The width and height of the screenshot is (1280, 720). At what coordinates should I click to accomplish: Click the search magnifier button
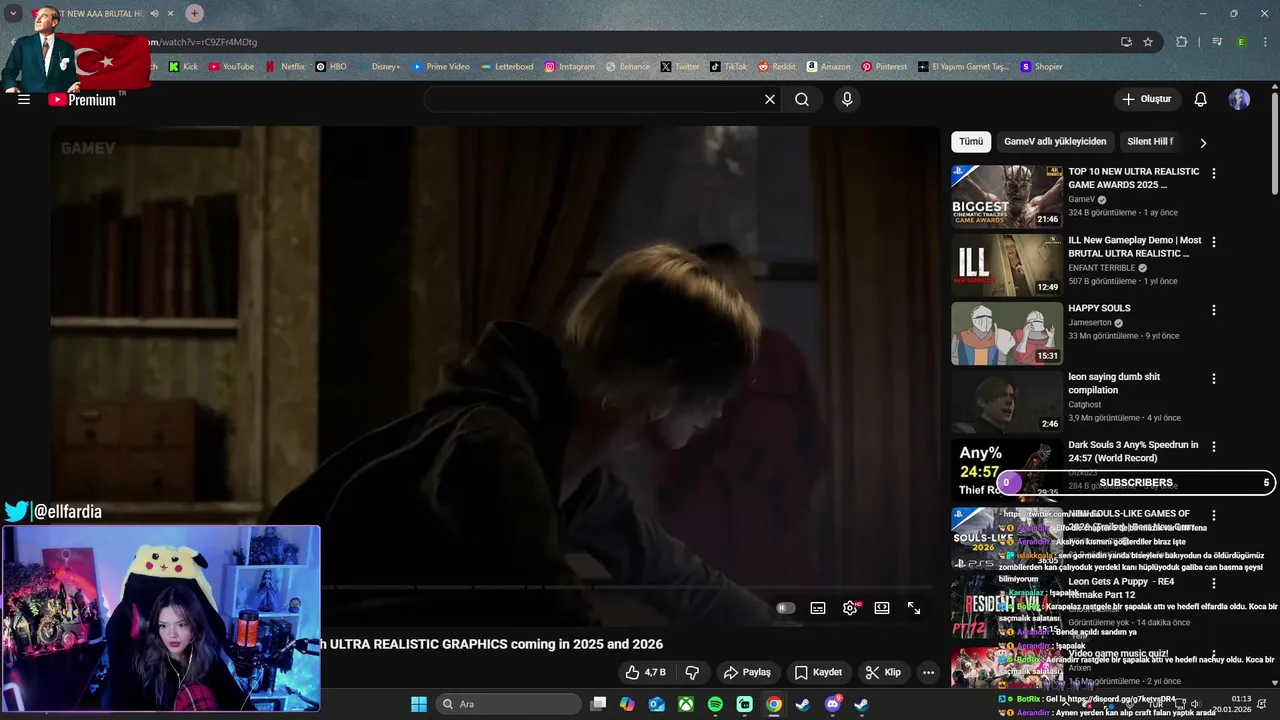802,99
